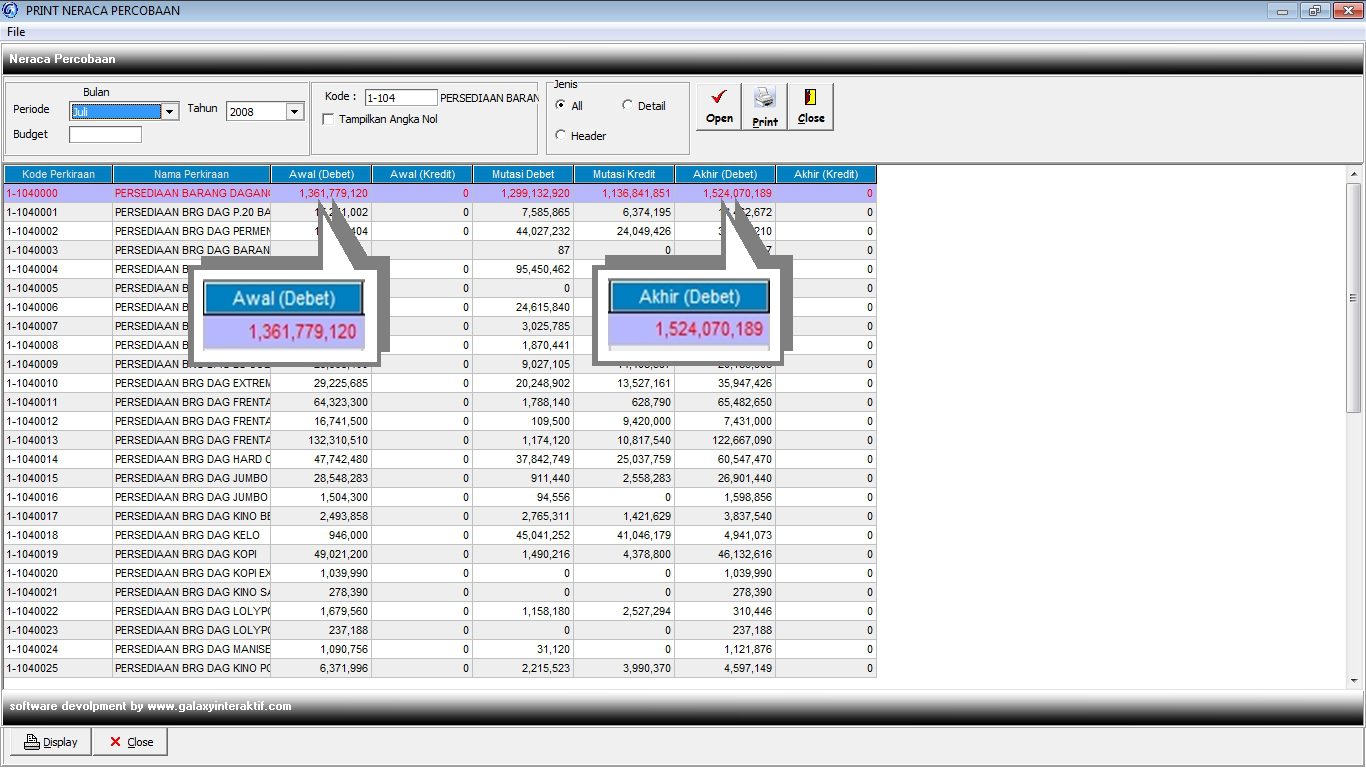Click the Budget input field

(105, 135)
